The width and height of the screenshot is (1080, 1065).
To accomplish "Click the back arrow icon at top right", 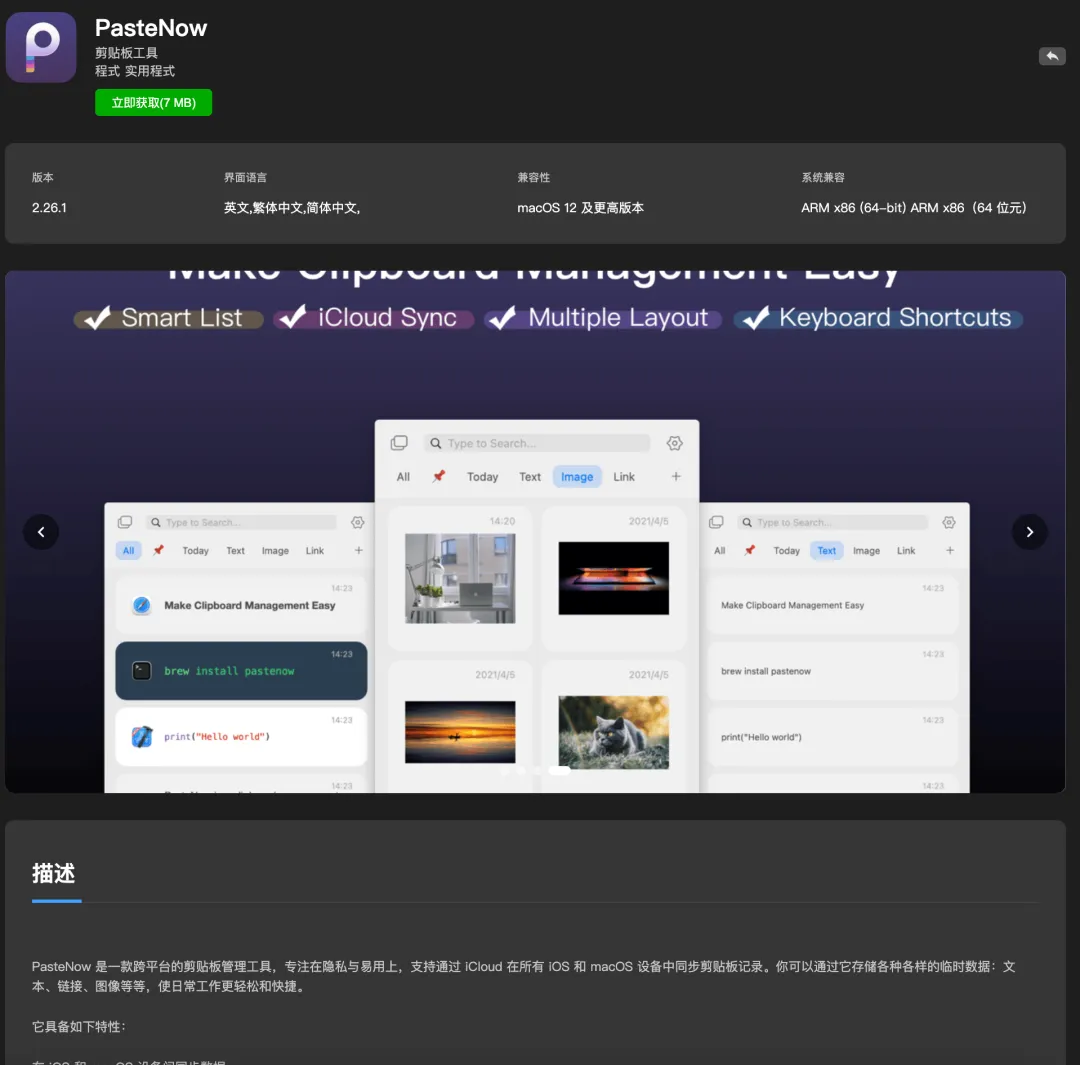I will [x=1052, y=56].
